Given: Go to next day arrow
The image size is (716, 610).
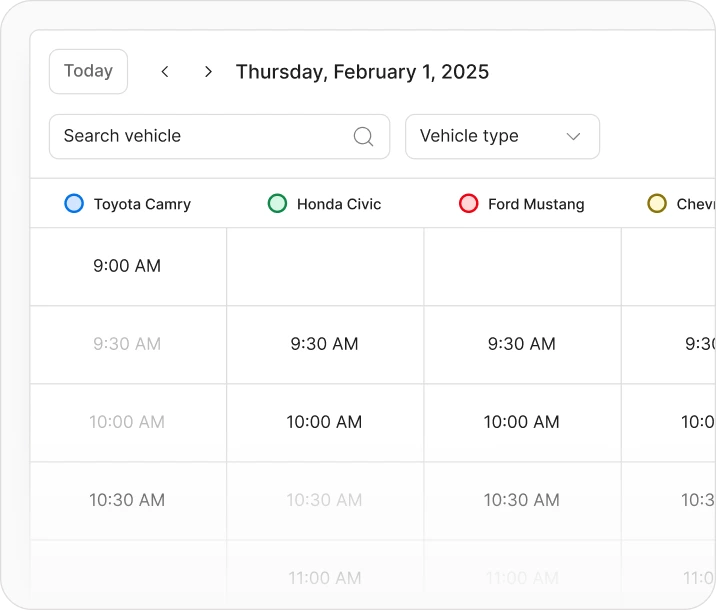Looking at the screenshot, I should tap(208, 72).
